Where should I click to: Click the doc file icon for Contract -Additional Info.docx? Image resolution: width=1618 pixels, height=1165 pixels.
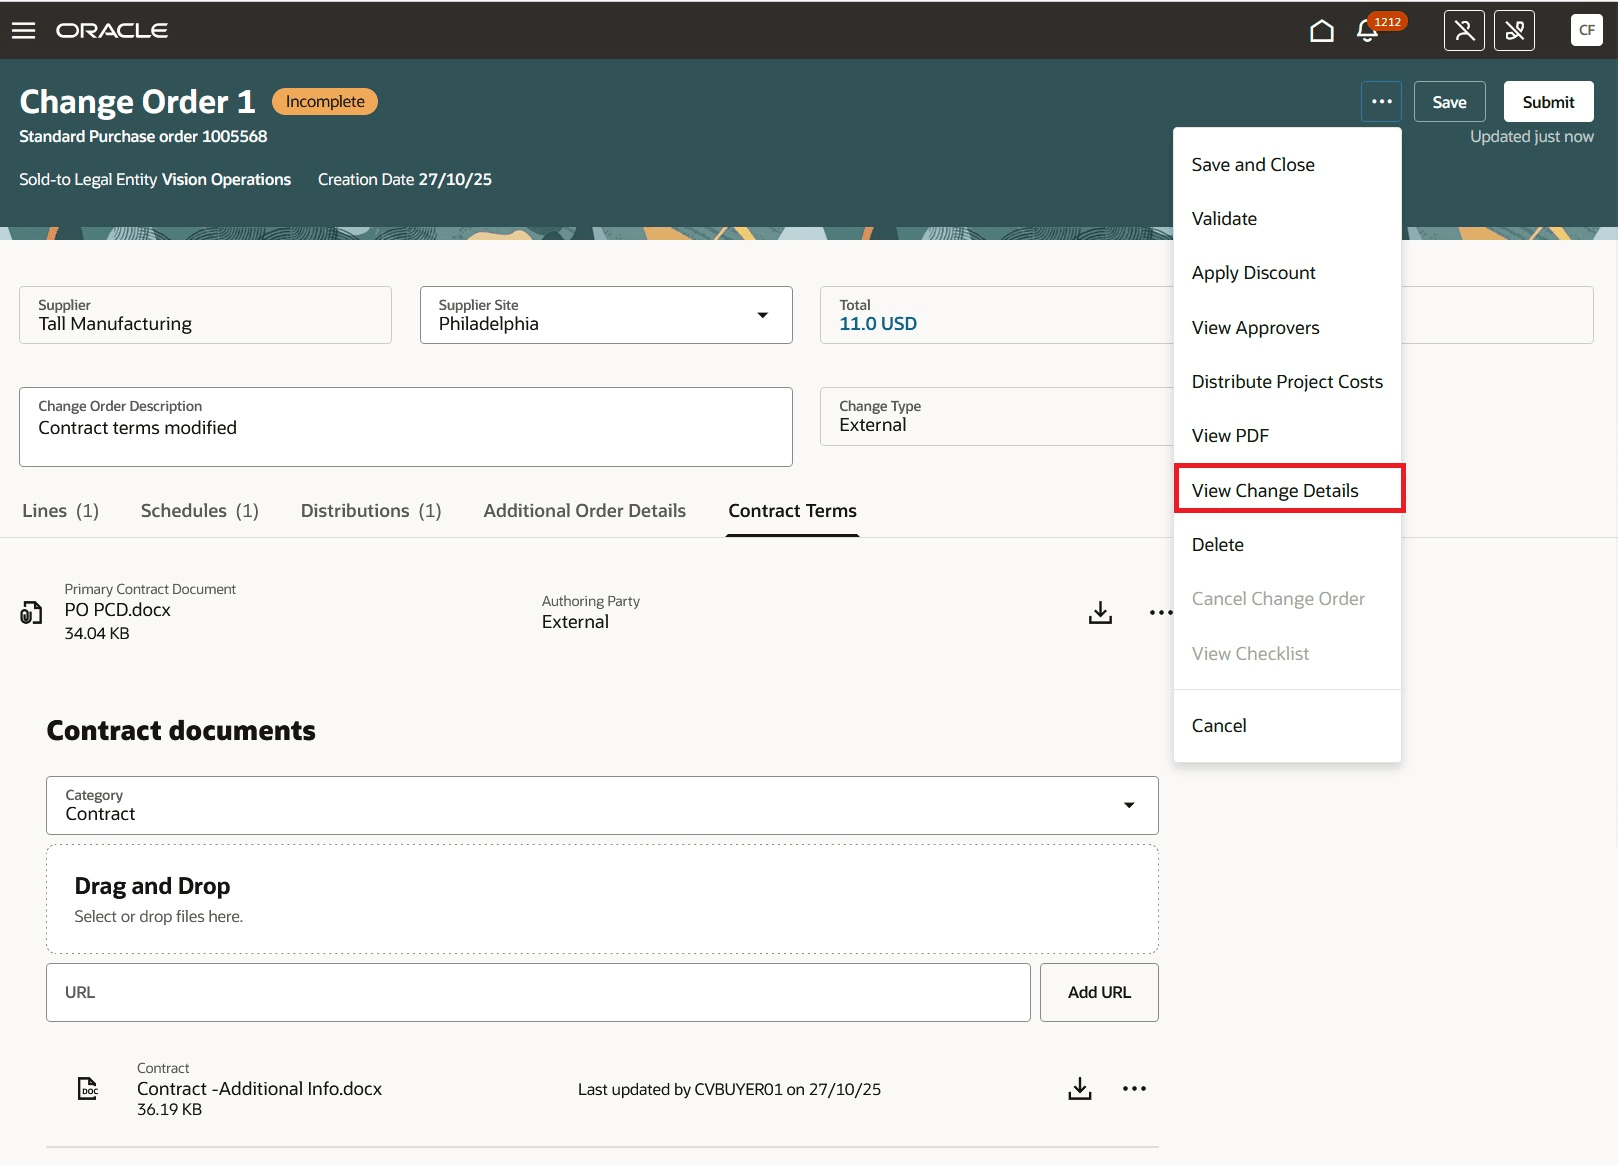87,1088
